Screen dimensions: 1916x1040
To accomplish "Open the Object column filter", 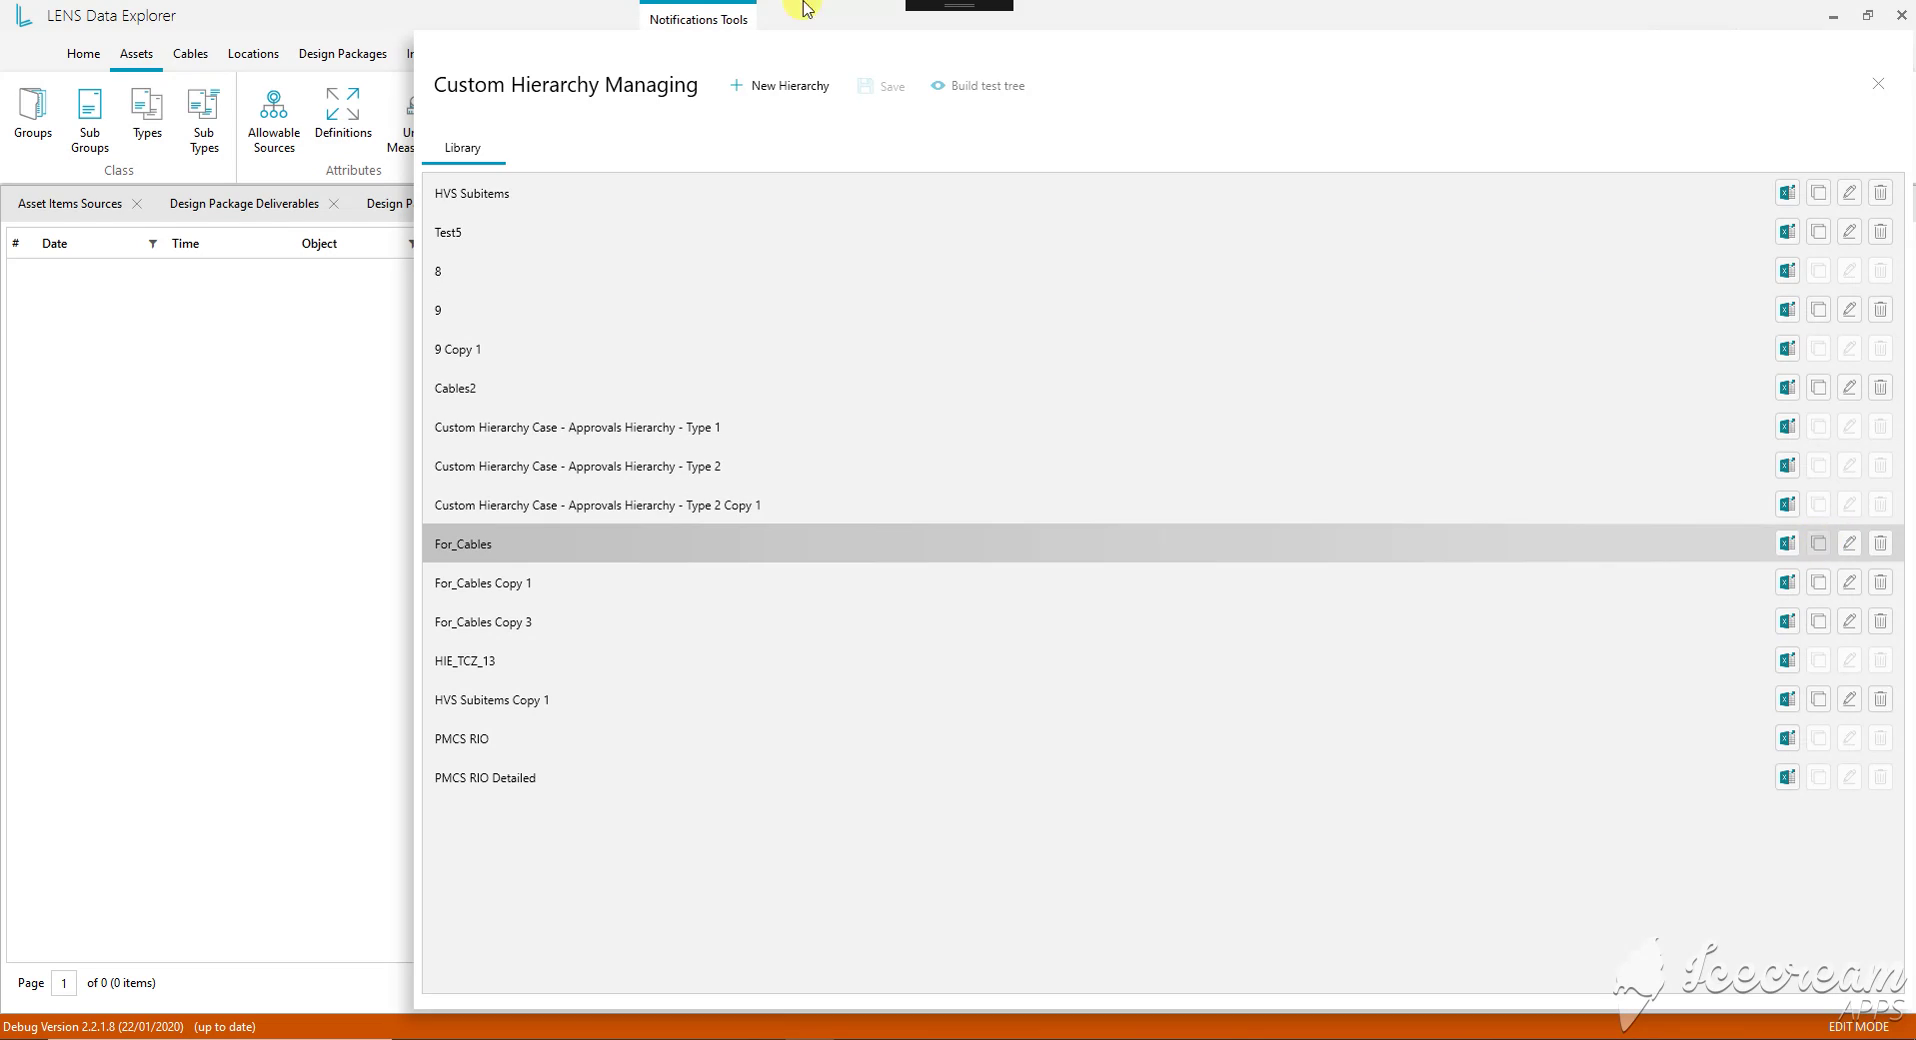I will click(410, 244).
